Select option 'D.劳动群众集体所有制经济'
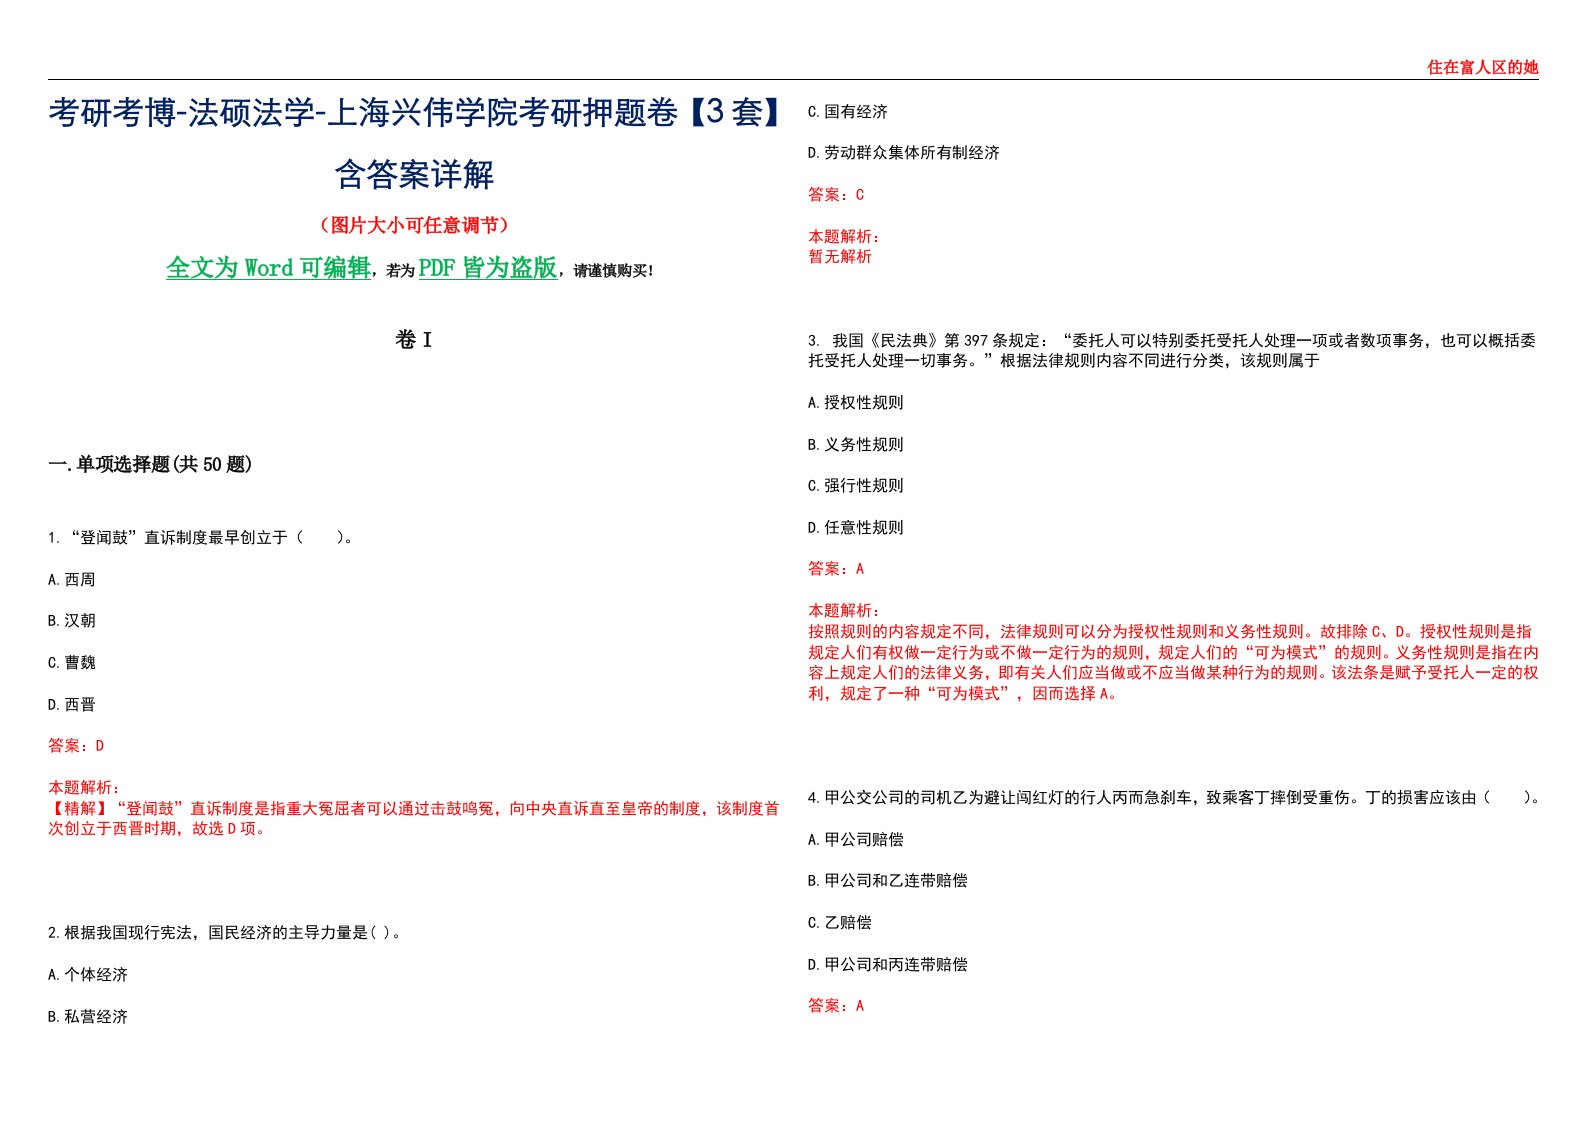 904,153
